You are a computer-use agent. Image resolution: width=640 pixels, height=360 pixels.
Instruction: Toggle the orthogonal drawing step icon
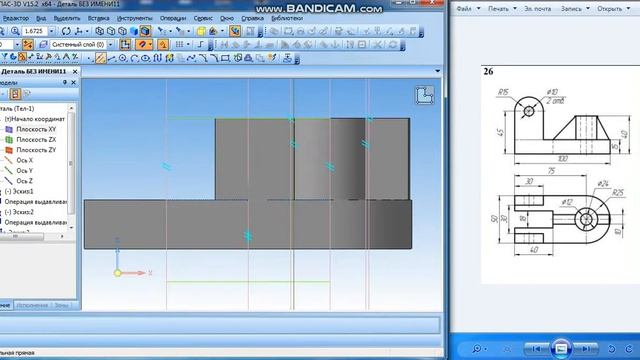(x=200, y=44)
